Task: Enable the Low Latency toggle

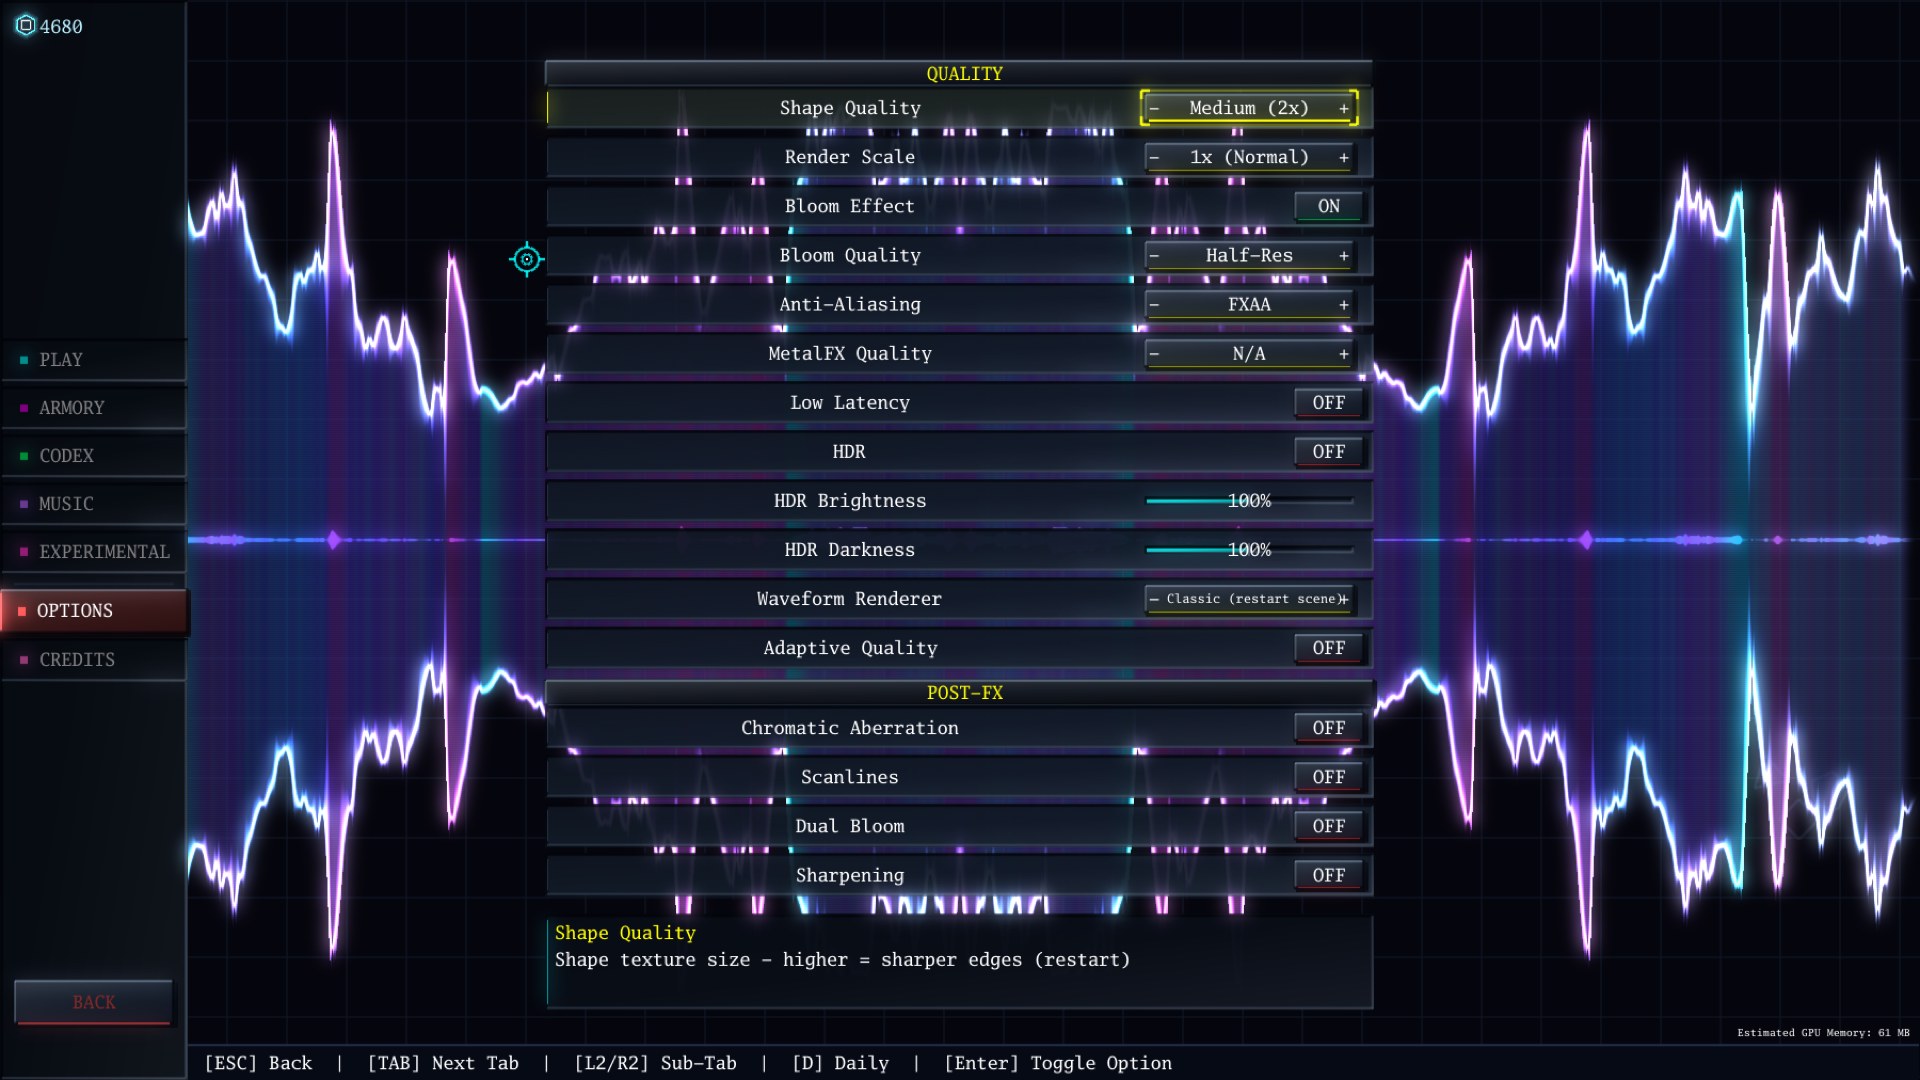Action: [x=1328, y=402]
